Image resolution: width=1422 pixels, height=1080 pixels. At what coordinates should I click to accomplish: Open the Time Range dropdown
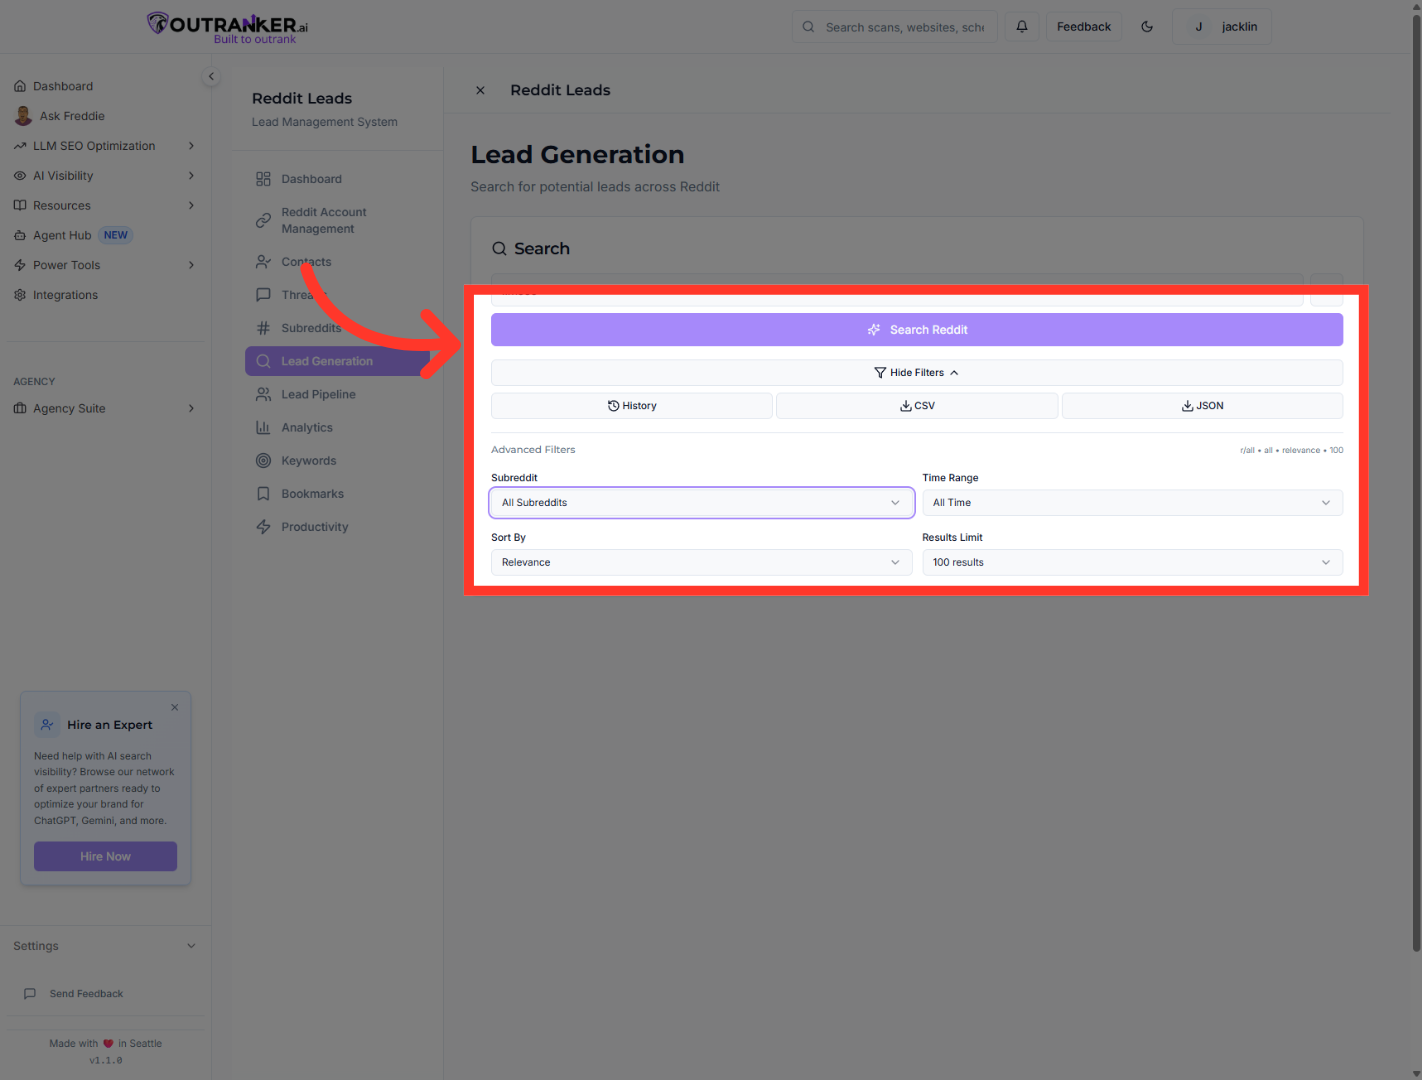tap(1132, 502)
